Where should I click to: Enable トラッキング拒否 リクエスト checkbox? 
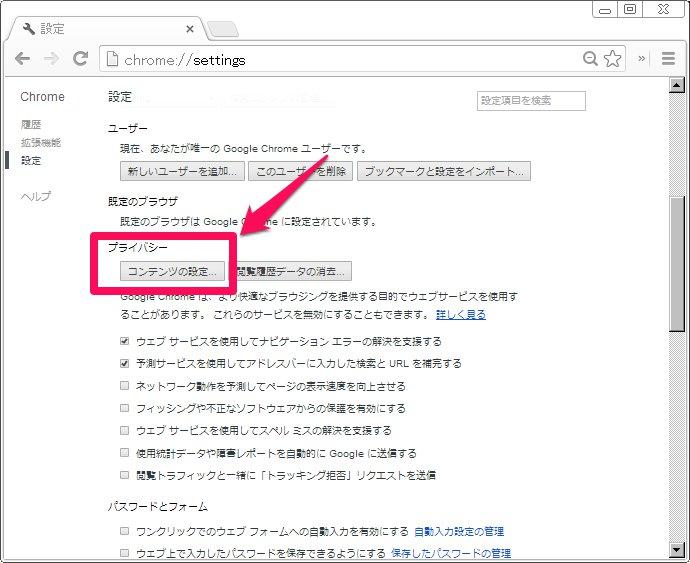(x=125, y=475)
